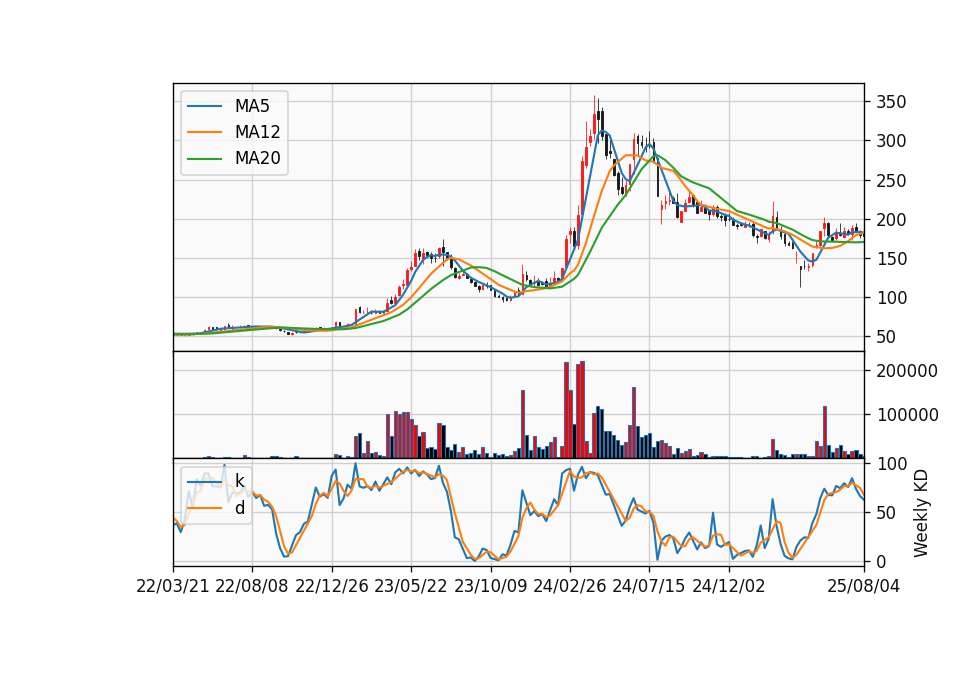Click the 250 price axis label
The height and width of the screenshot is (690, 960).
891,181
